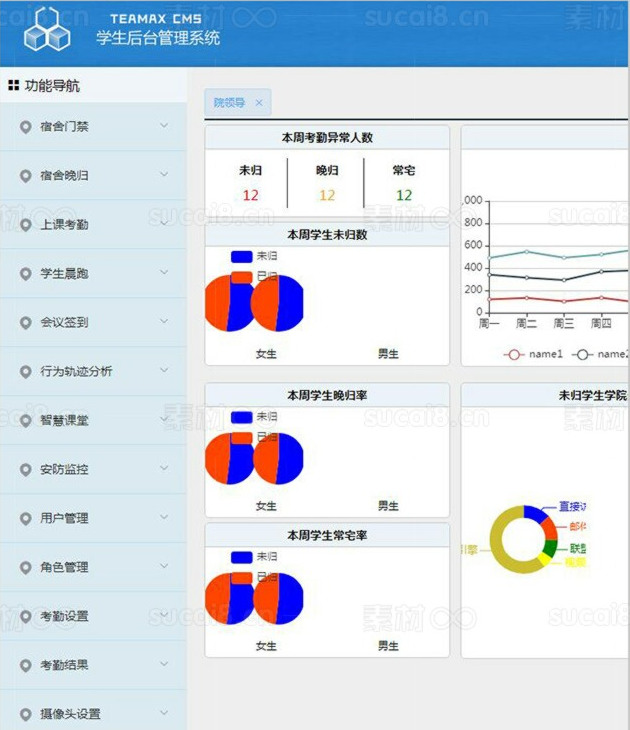This screenshot has height=730, width=630.
Task: Click the TEAMAX CMS cube logo
Action: tap(47, 29)
